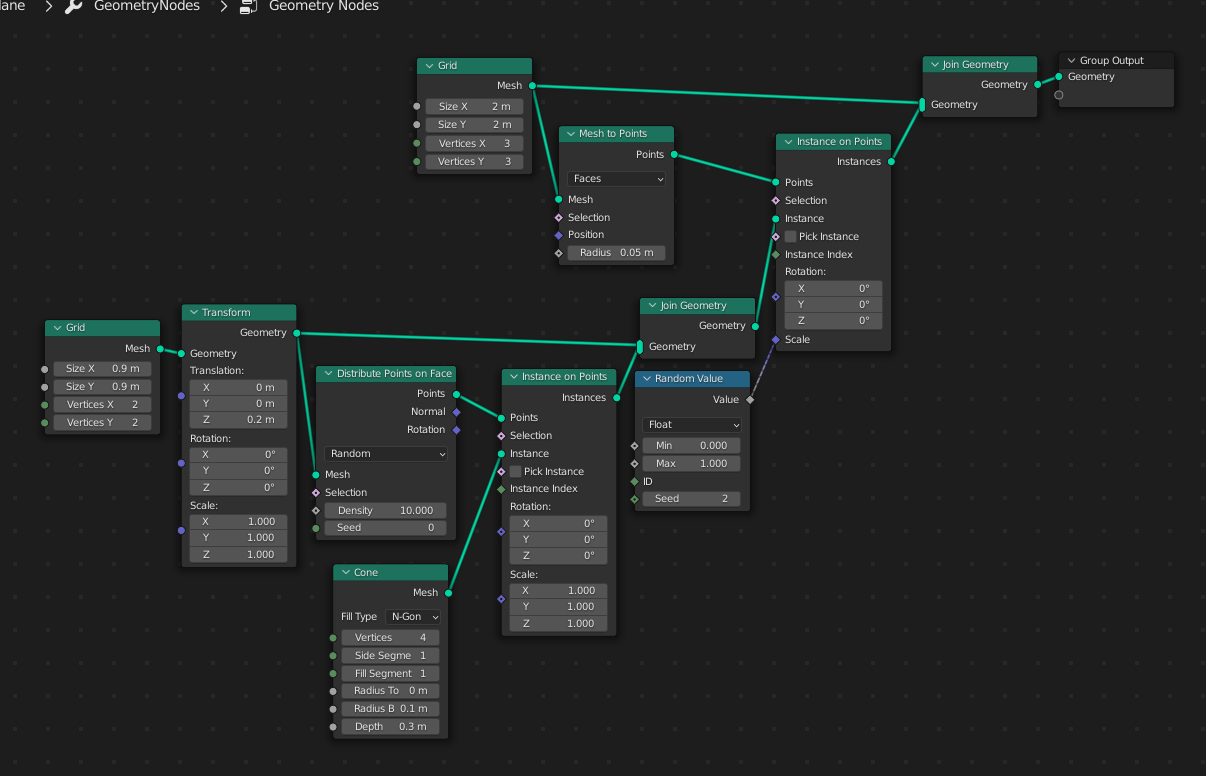
Task: Open the Faces mode dropdown in Mesh to Points
Action: coord(616,179)
